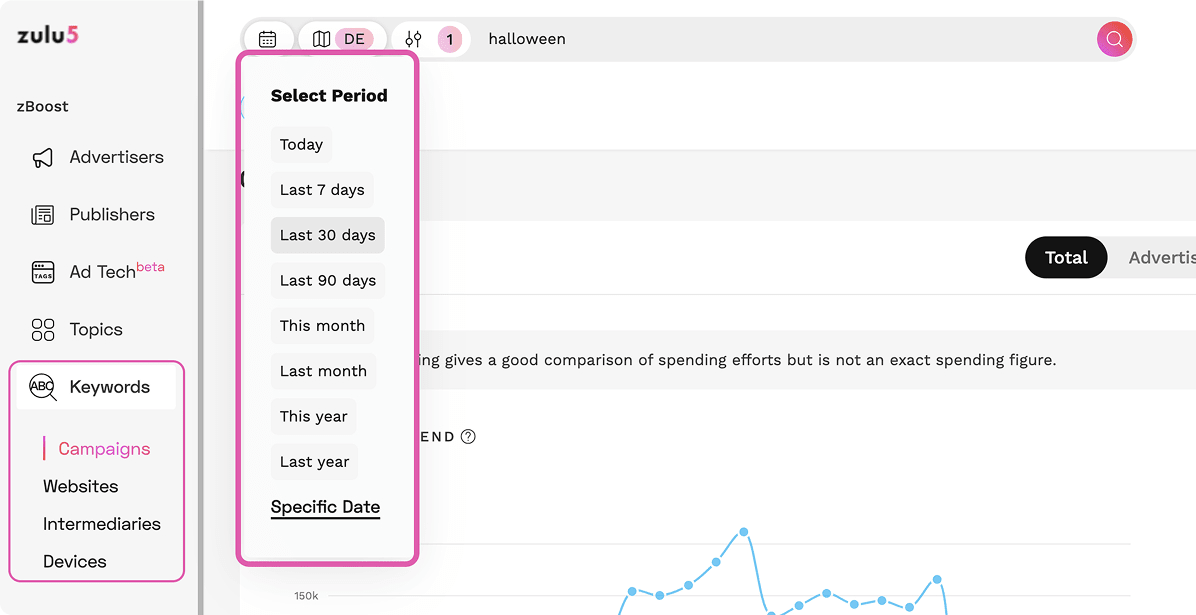Select Last 7 days period
This screenshot has height=615, width=1196.
click(322, 190)
